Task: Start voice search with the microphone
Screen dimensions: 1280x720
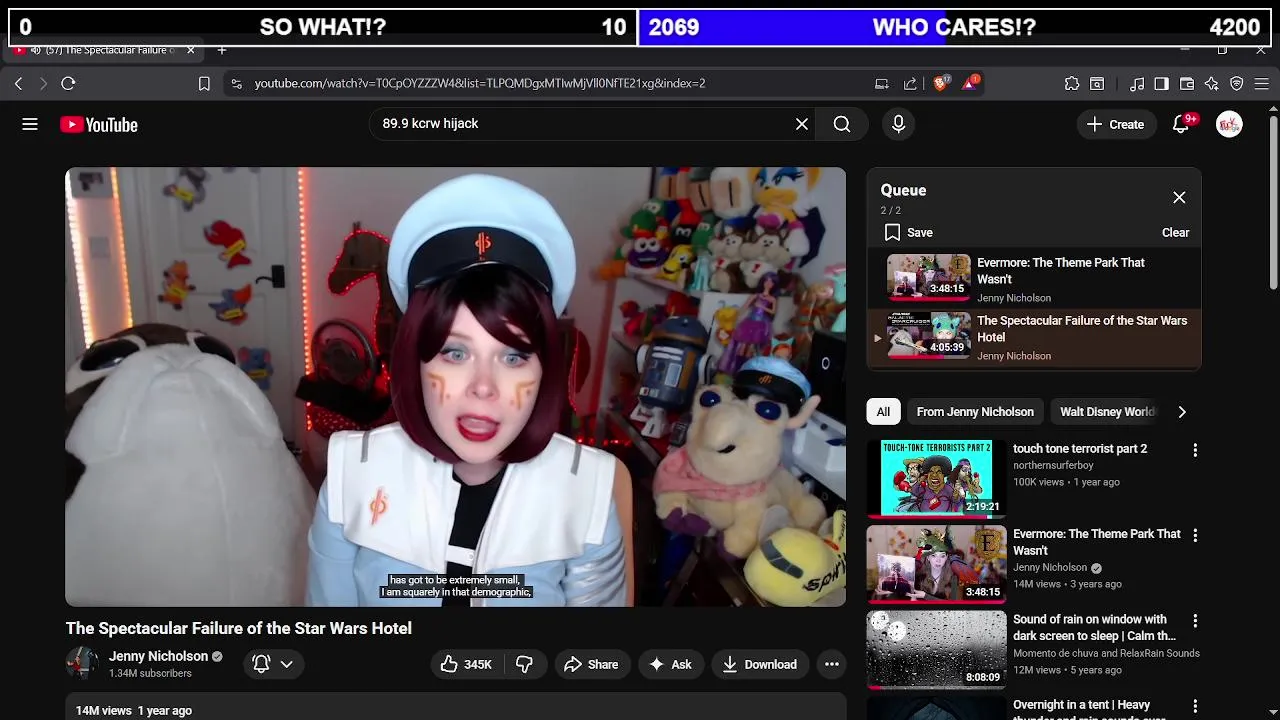Action: tap(898, 124)
